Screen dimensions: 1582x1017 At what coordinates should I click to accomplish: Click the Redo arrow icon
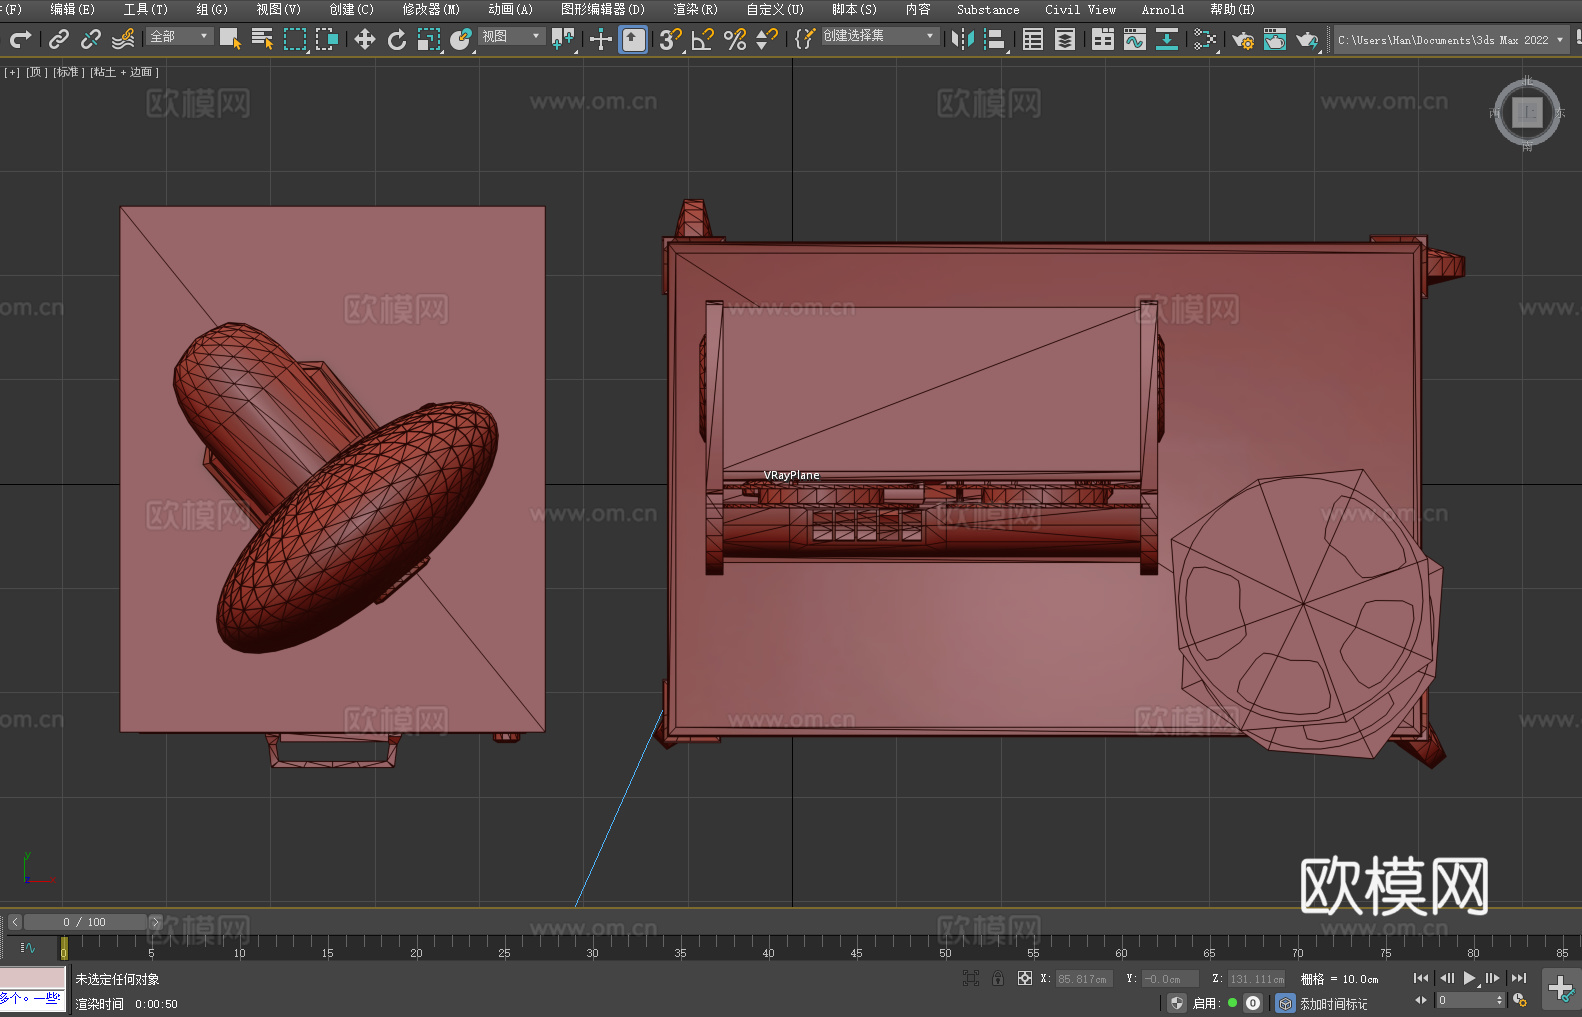pyautogui.click(x=20, y=39)
